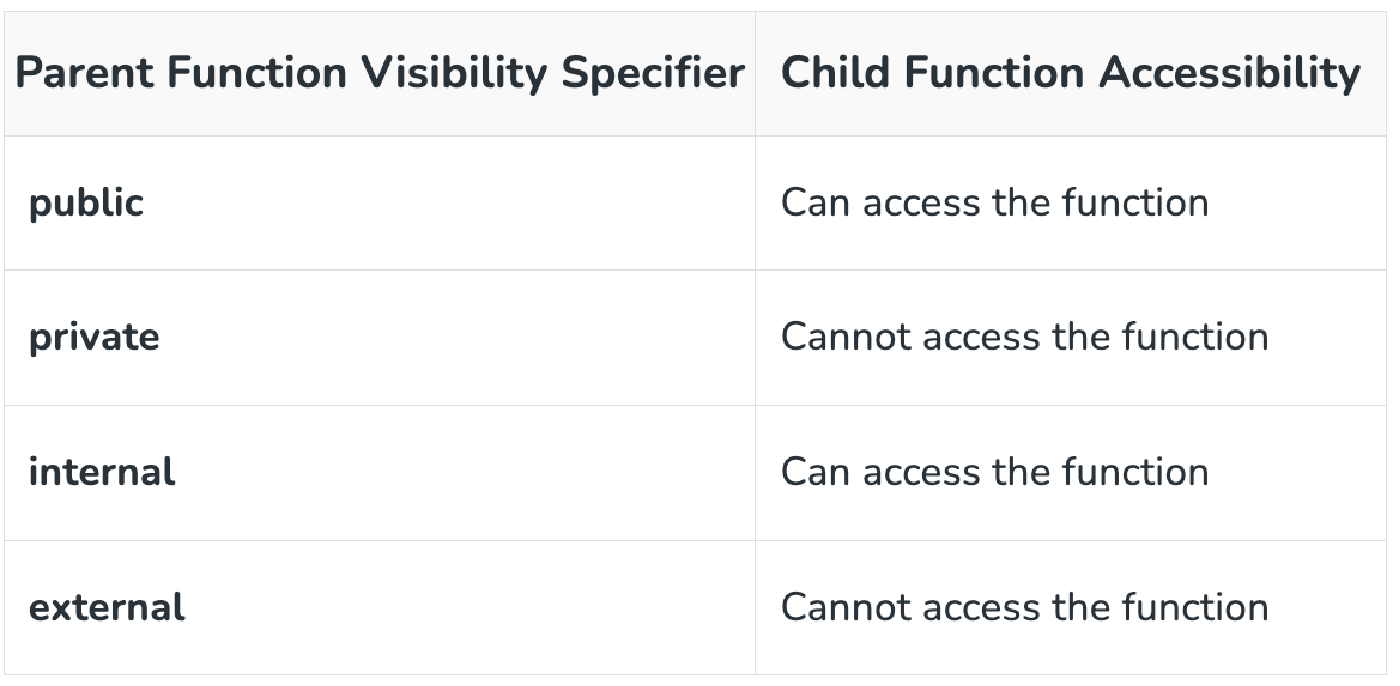The width and height of the screenshot is (1400, 686).
Task: Click the word "Cannot" in the external row
Action: coord(846,607)
